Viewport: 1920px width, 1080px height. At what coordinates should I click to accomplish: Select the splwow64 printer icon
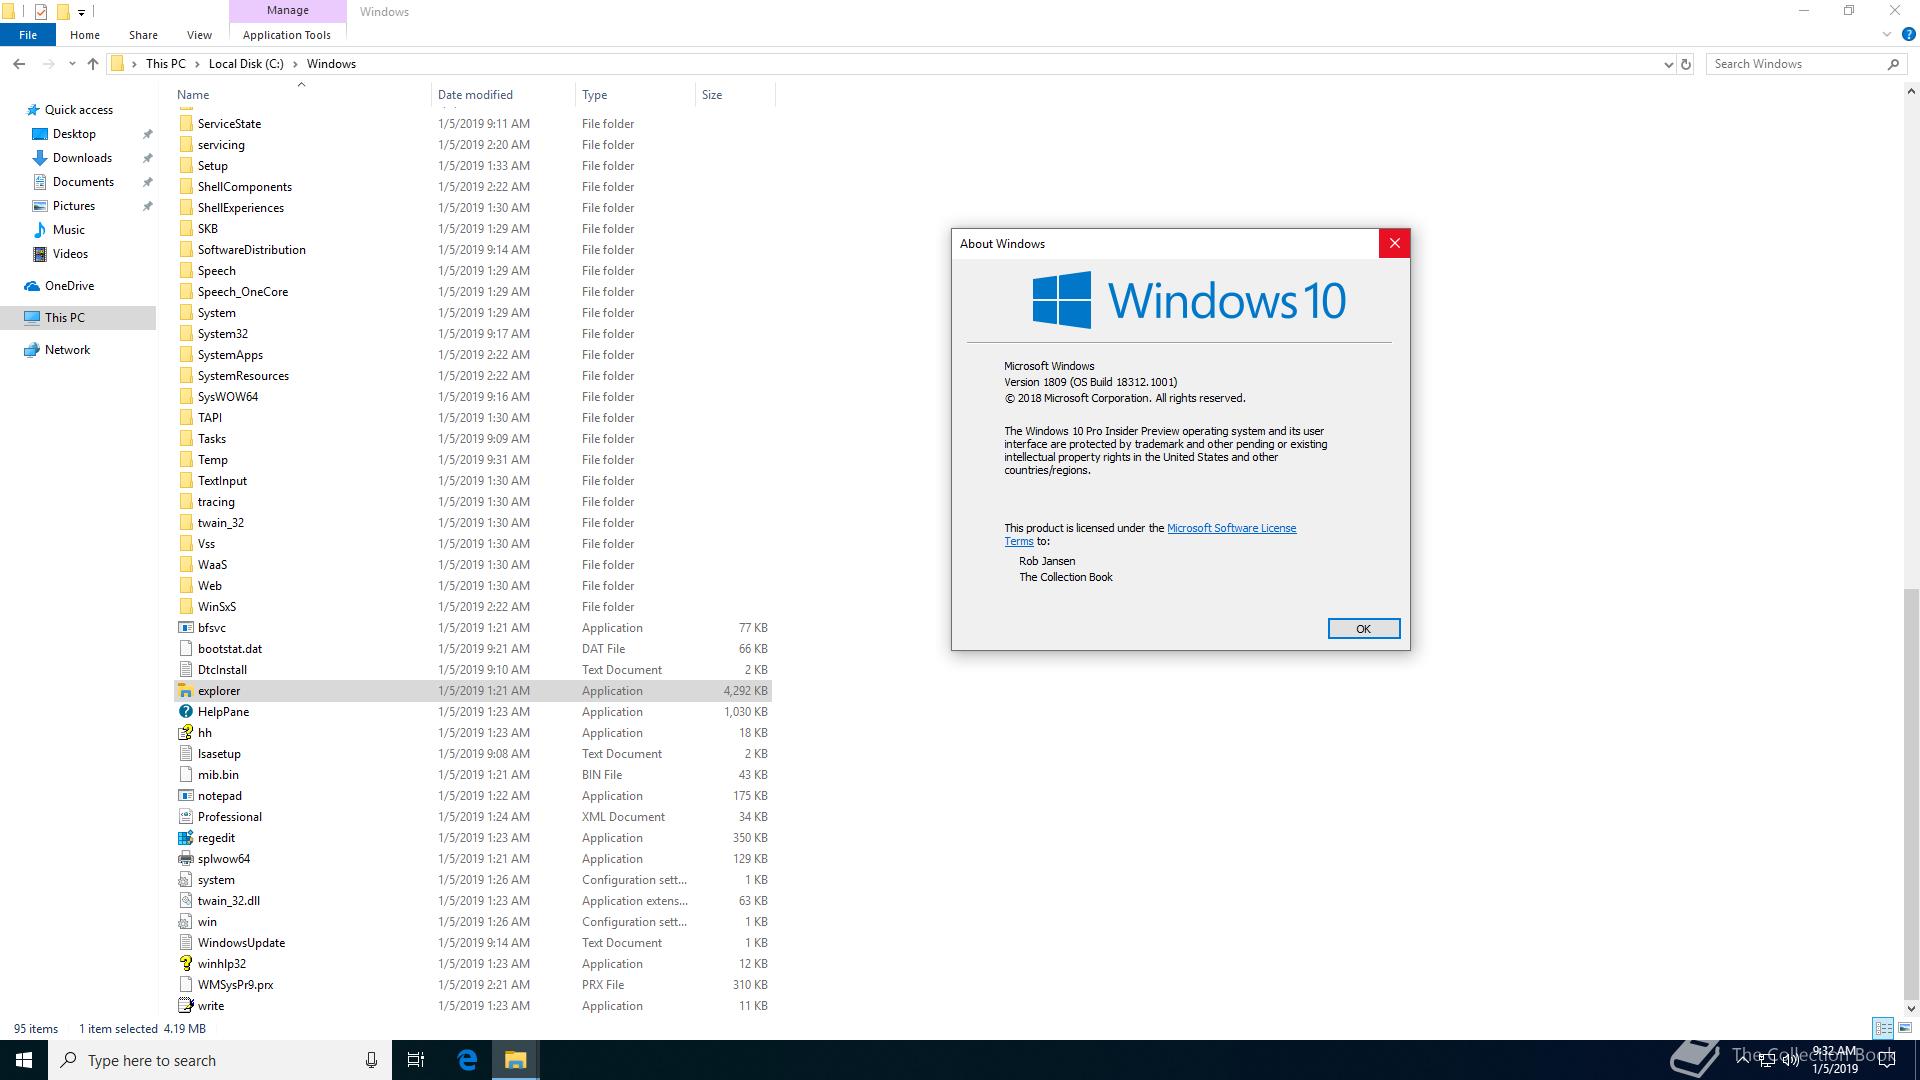pos(186,859)
